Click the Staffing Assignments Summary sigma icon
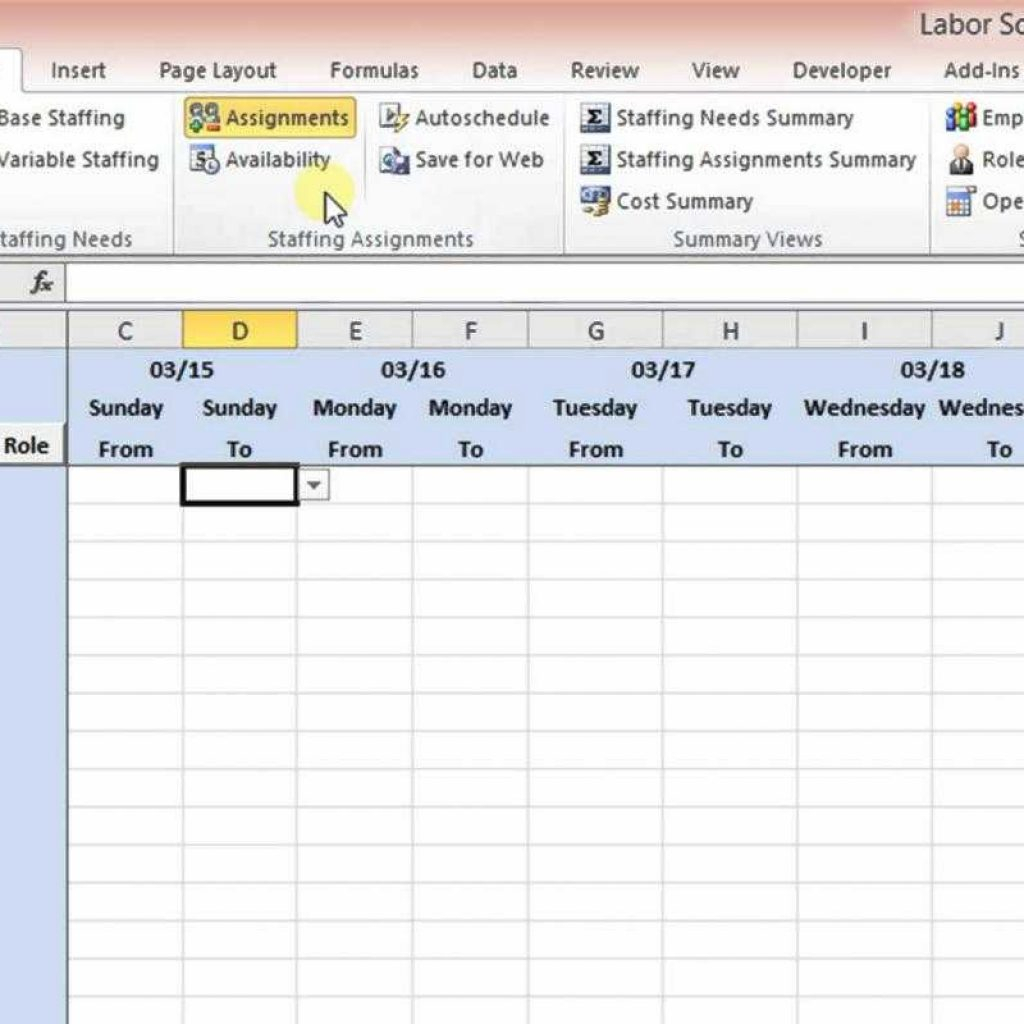 595,160
